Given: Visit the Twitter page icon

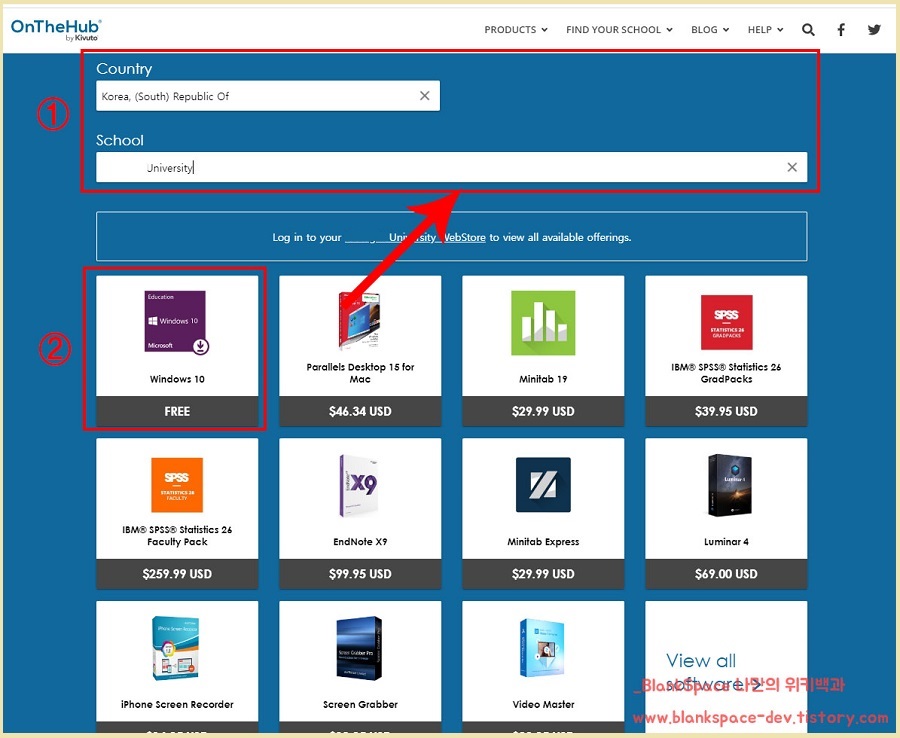Looking at the screenshot, I should click(x=874, y=29).
